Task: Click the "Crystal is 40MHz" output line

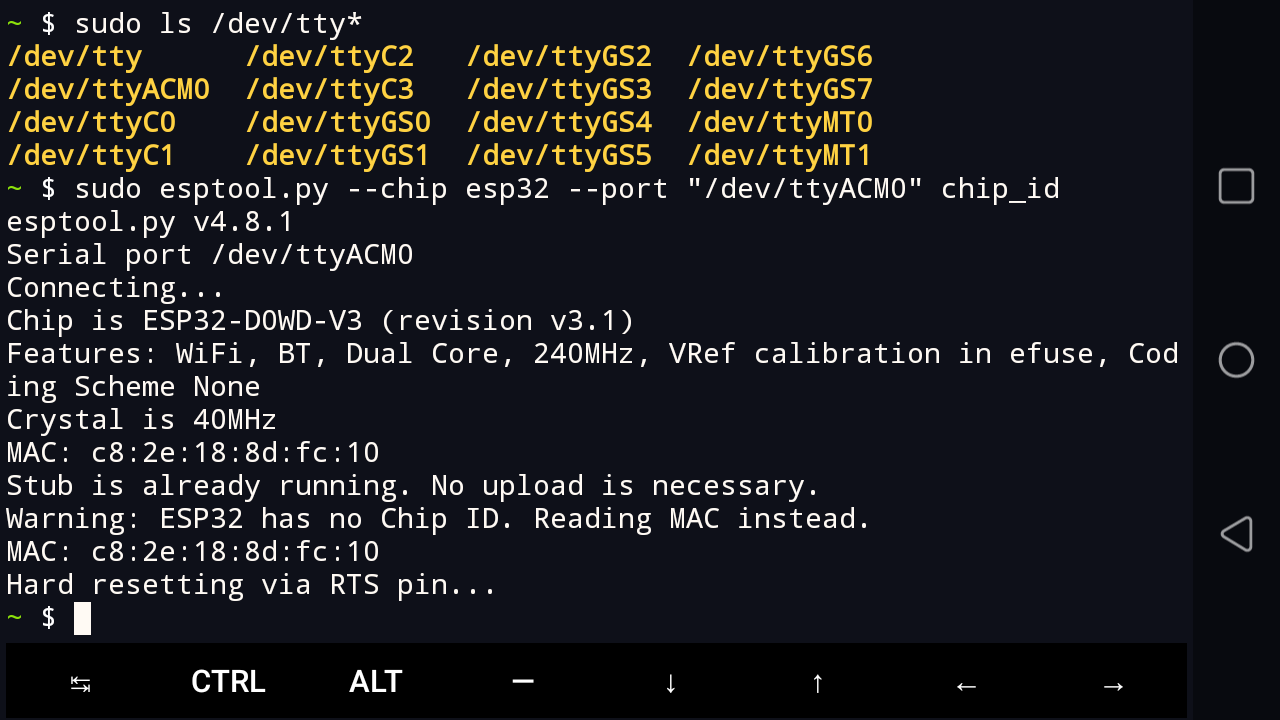Action: click(141, 420)
